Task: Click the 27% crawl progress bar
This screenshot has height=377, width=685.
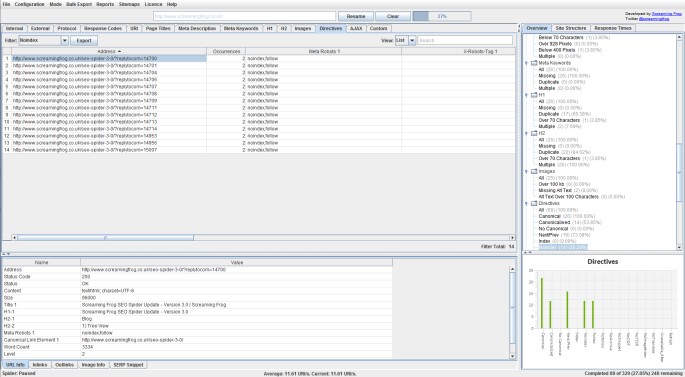Action: (442, 16)
